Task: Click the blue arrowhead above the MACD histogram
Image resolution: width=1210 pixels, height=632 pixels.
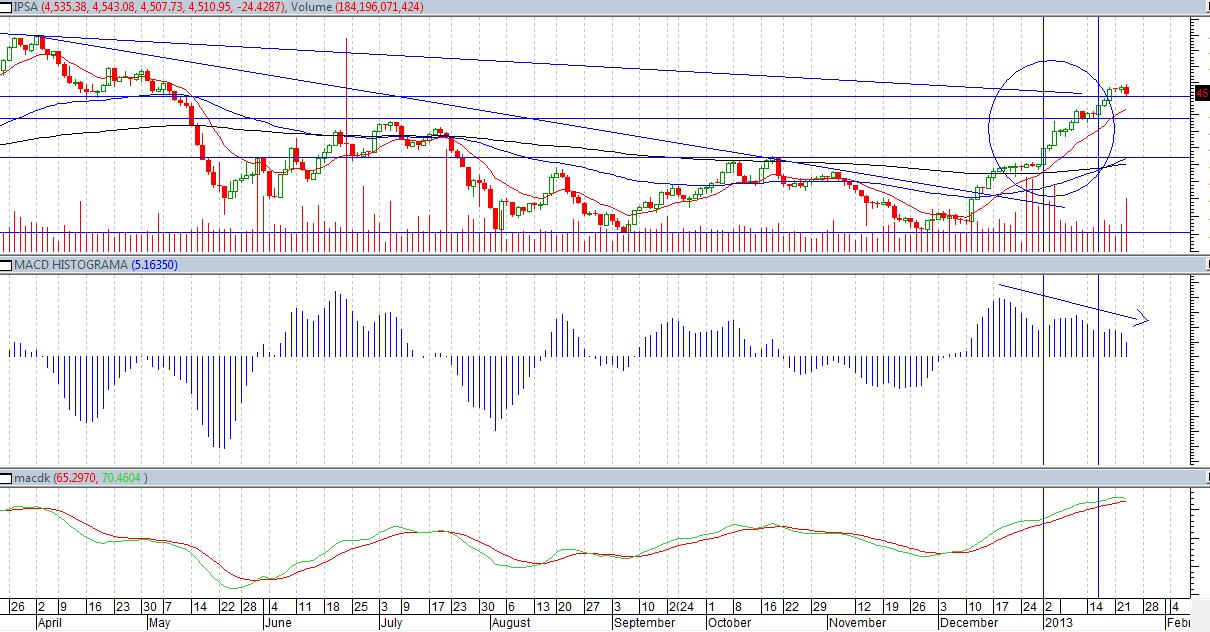Action: [1144, 320]
